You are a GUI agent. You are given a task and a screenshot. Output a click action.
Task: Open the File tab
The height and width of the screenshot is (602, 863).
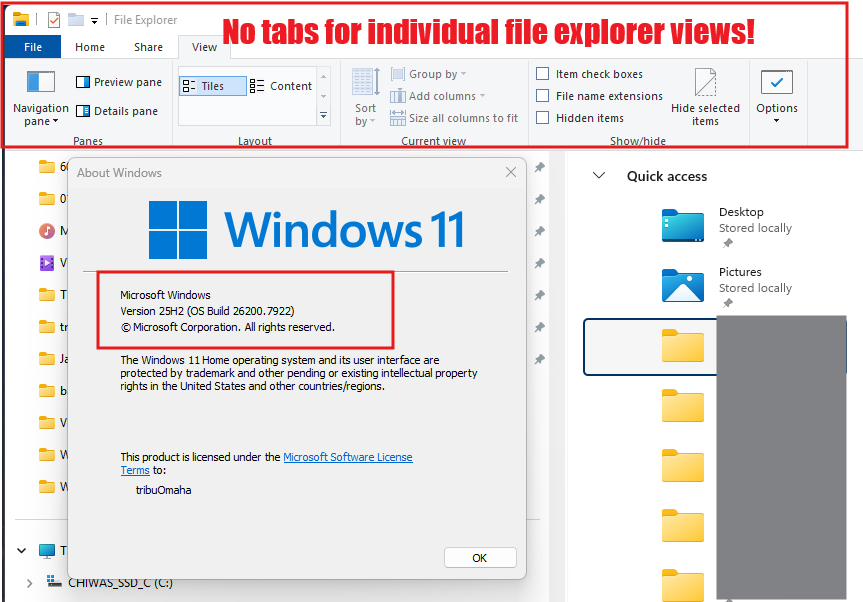pyautogui.click(x=33, y=47)
